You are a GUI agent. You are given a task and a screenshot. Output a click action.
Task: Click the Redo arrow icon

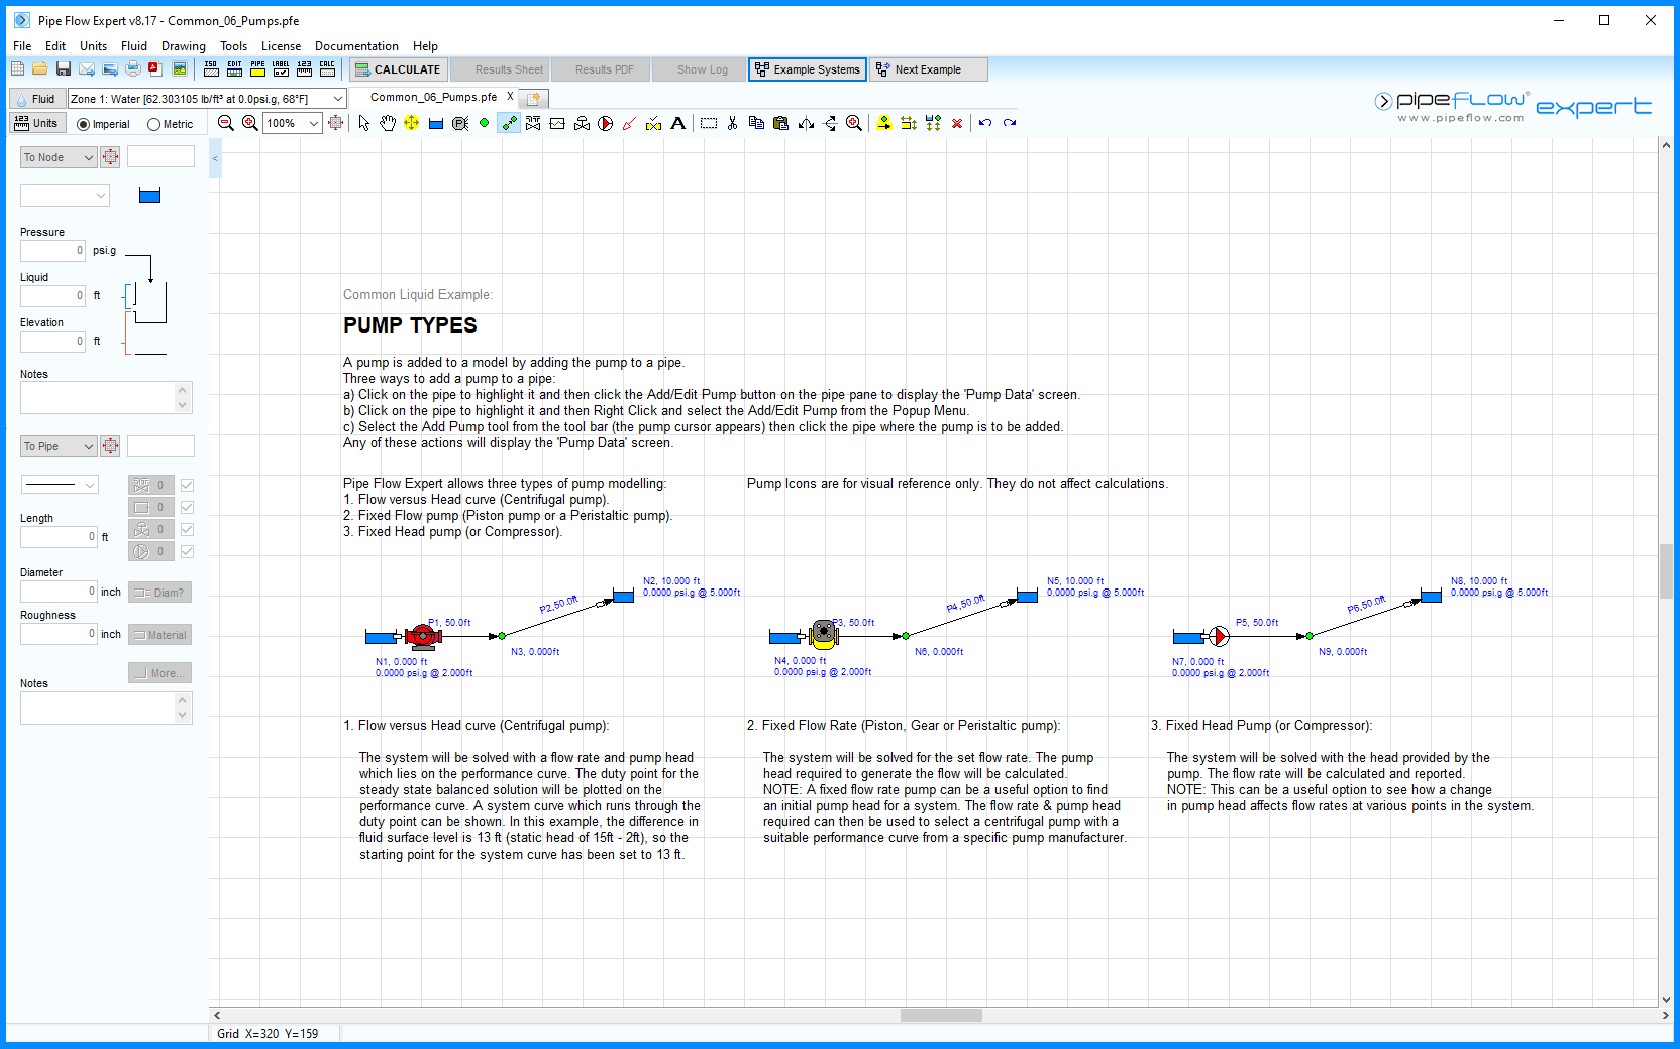pos(1010,123)
